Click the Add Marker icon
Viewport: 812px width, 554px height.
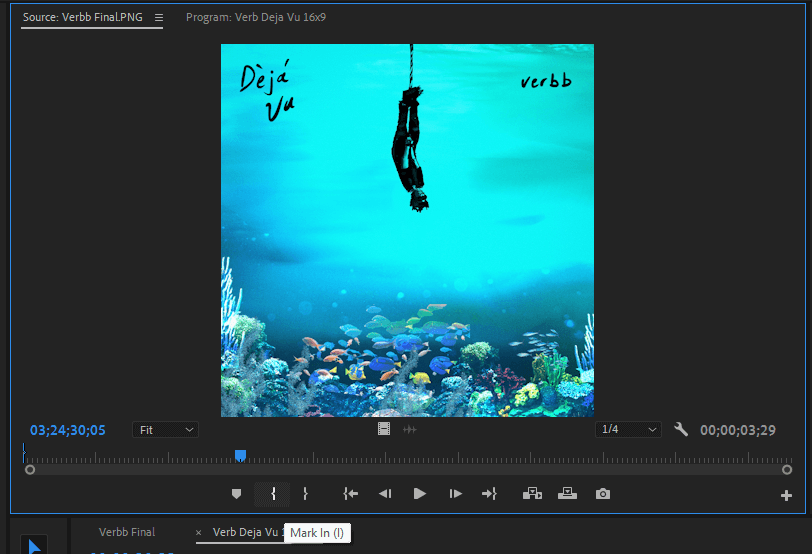tap(236, 494)
